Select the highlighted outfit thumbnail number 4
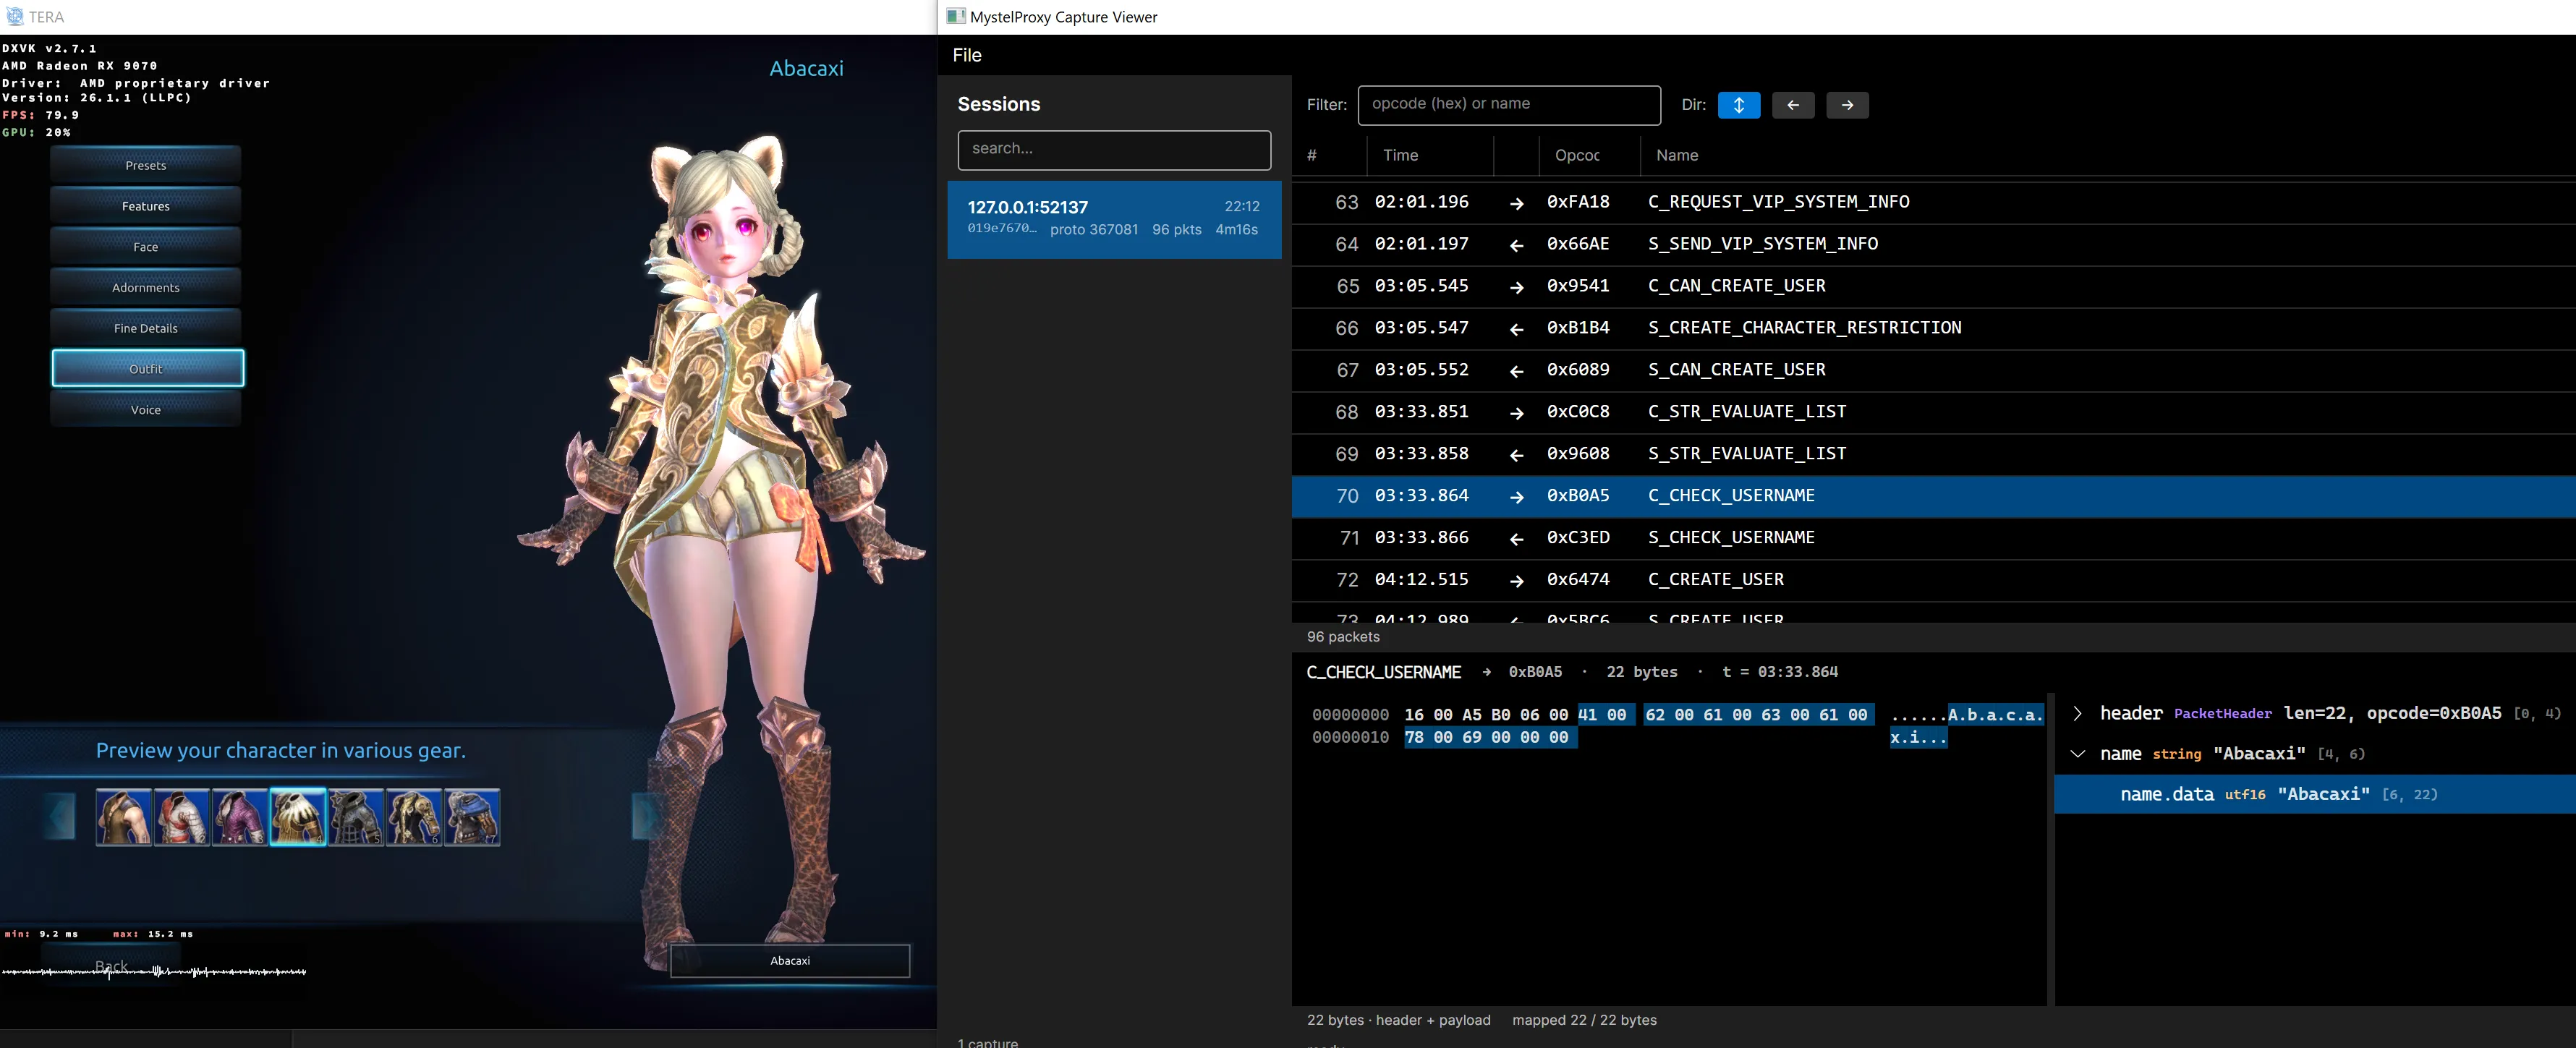Screen dimensions: 2576x1048 click(x=298, y=817)
